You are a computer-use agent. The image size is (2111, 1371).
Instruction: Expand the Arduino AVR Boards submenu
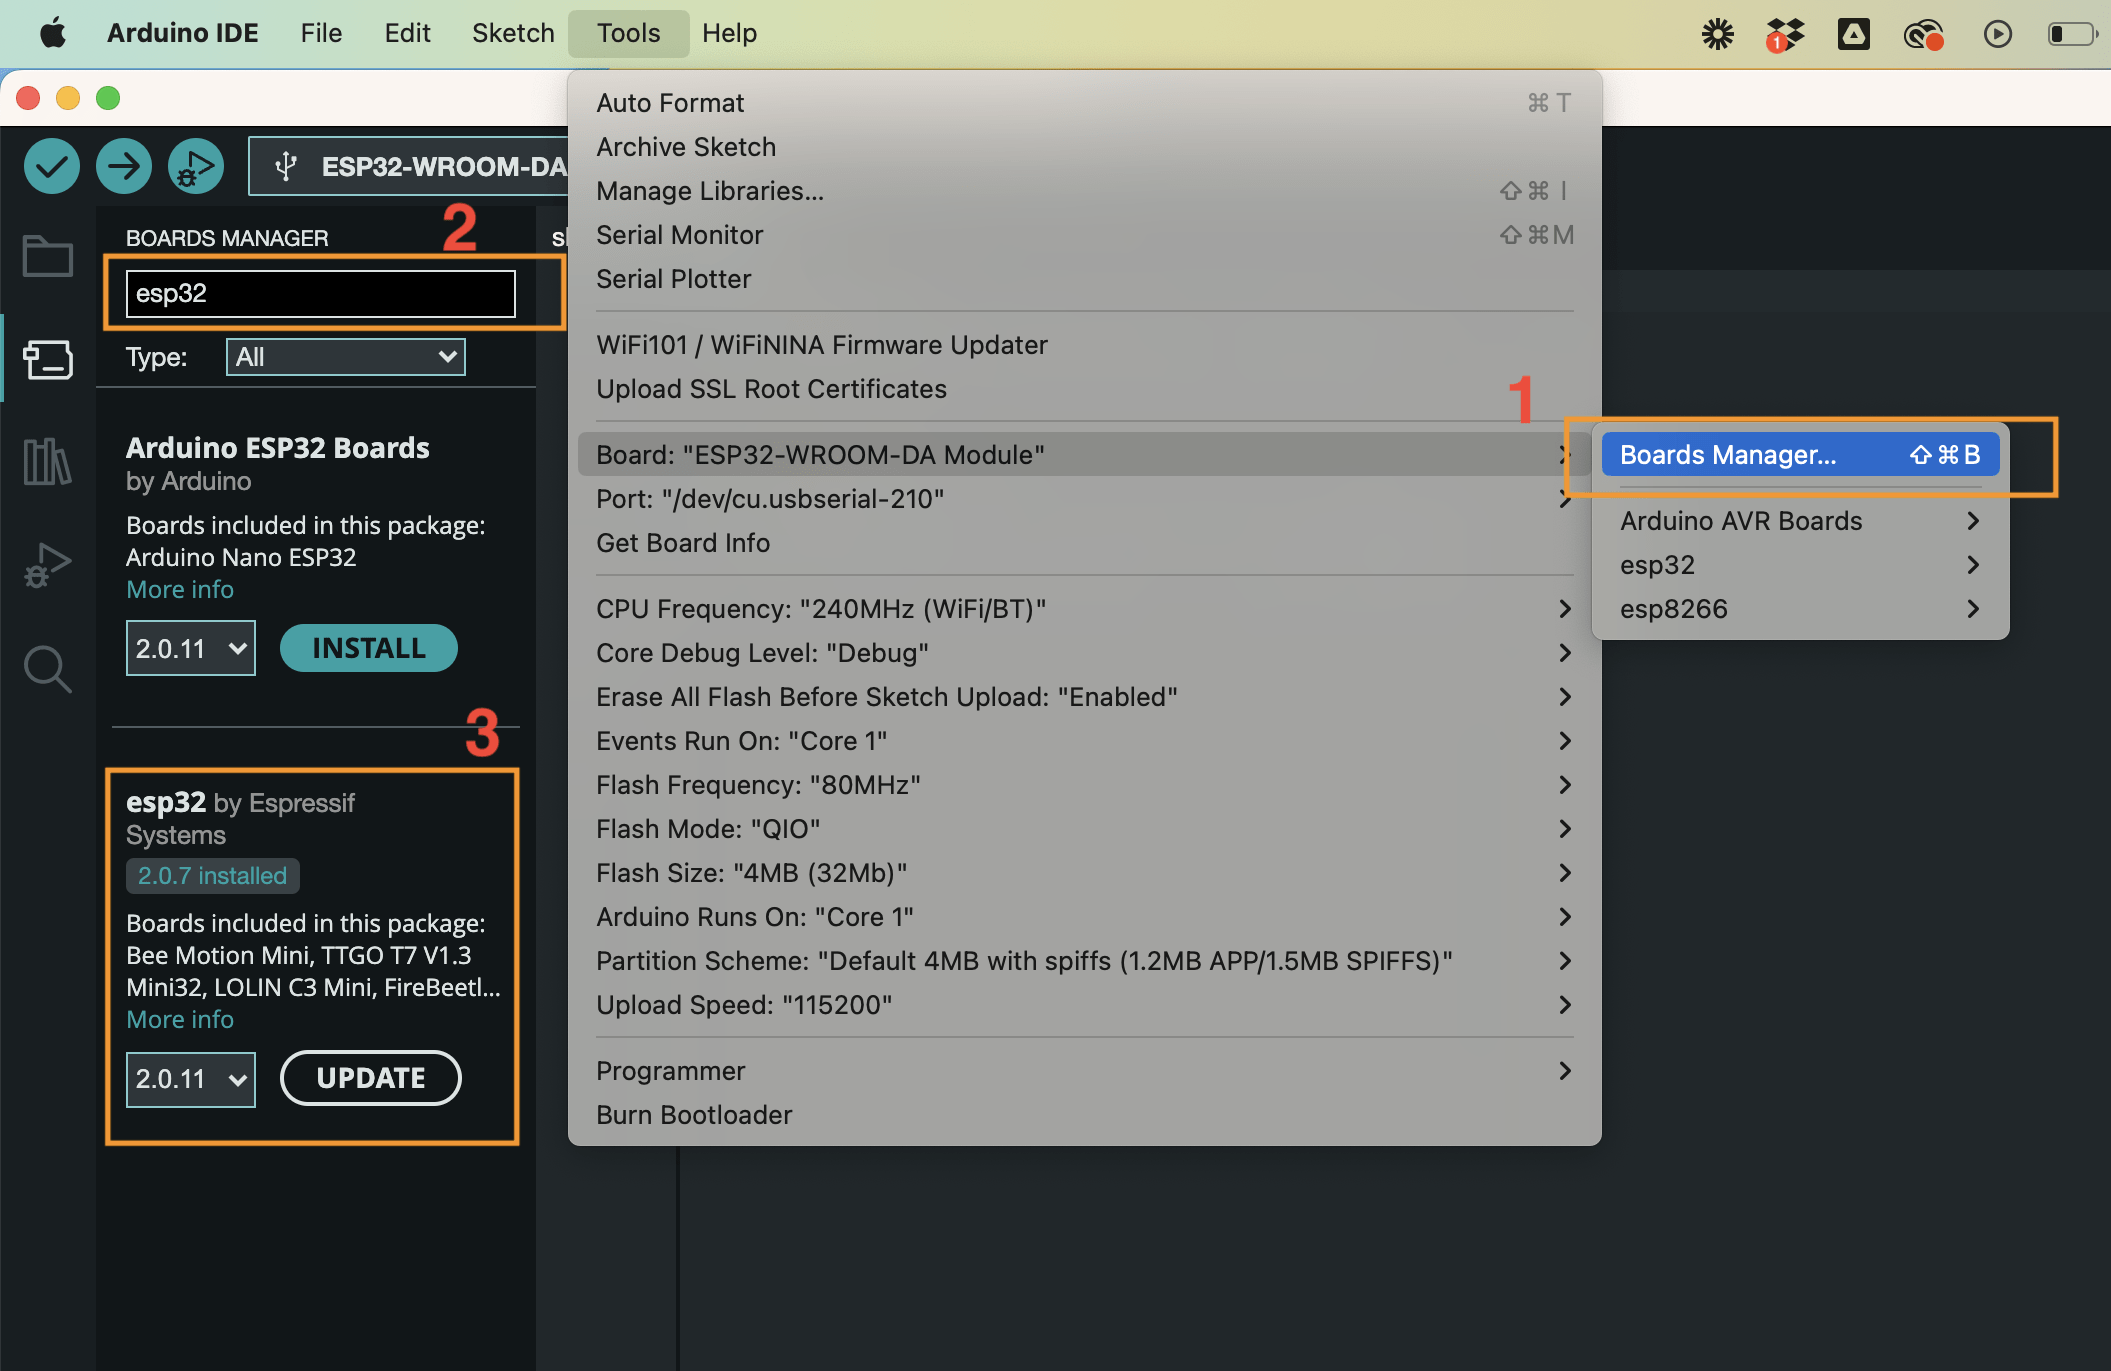pos(1800,521)
